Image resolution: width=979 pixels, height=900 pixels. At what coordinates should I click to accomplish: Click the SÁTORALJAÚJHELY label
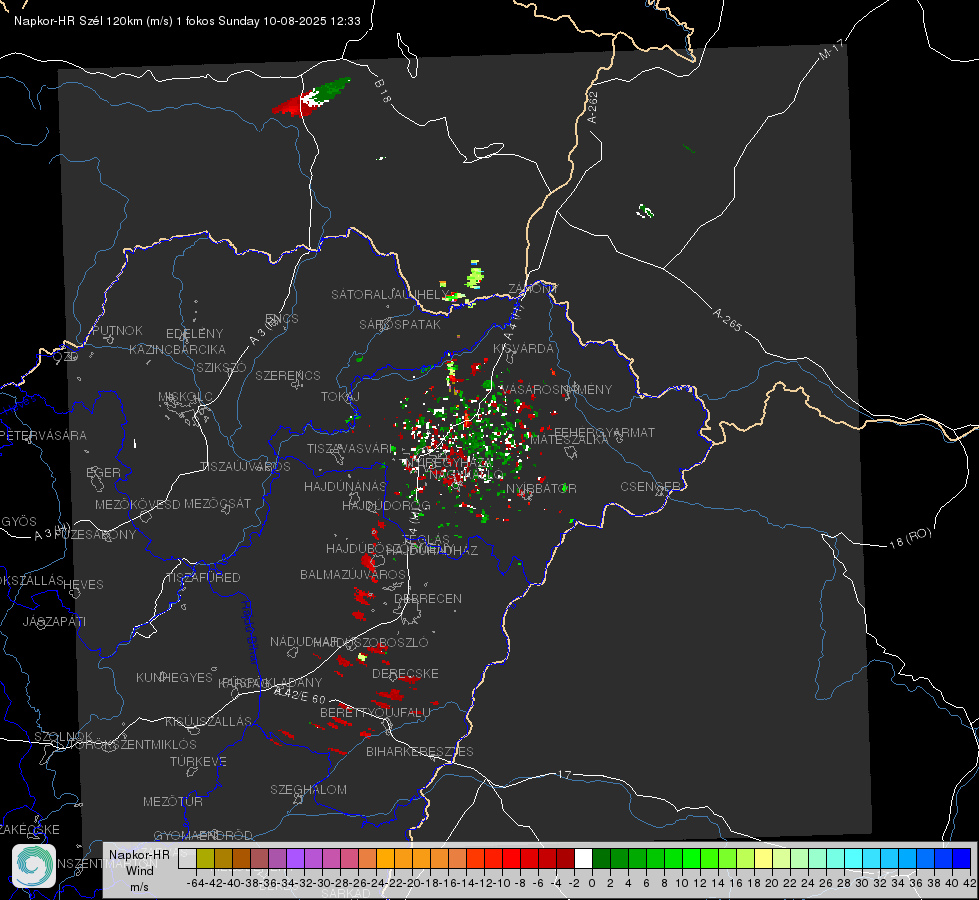click(391, 294)
